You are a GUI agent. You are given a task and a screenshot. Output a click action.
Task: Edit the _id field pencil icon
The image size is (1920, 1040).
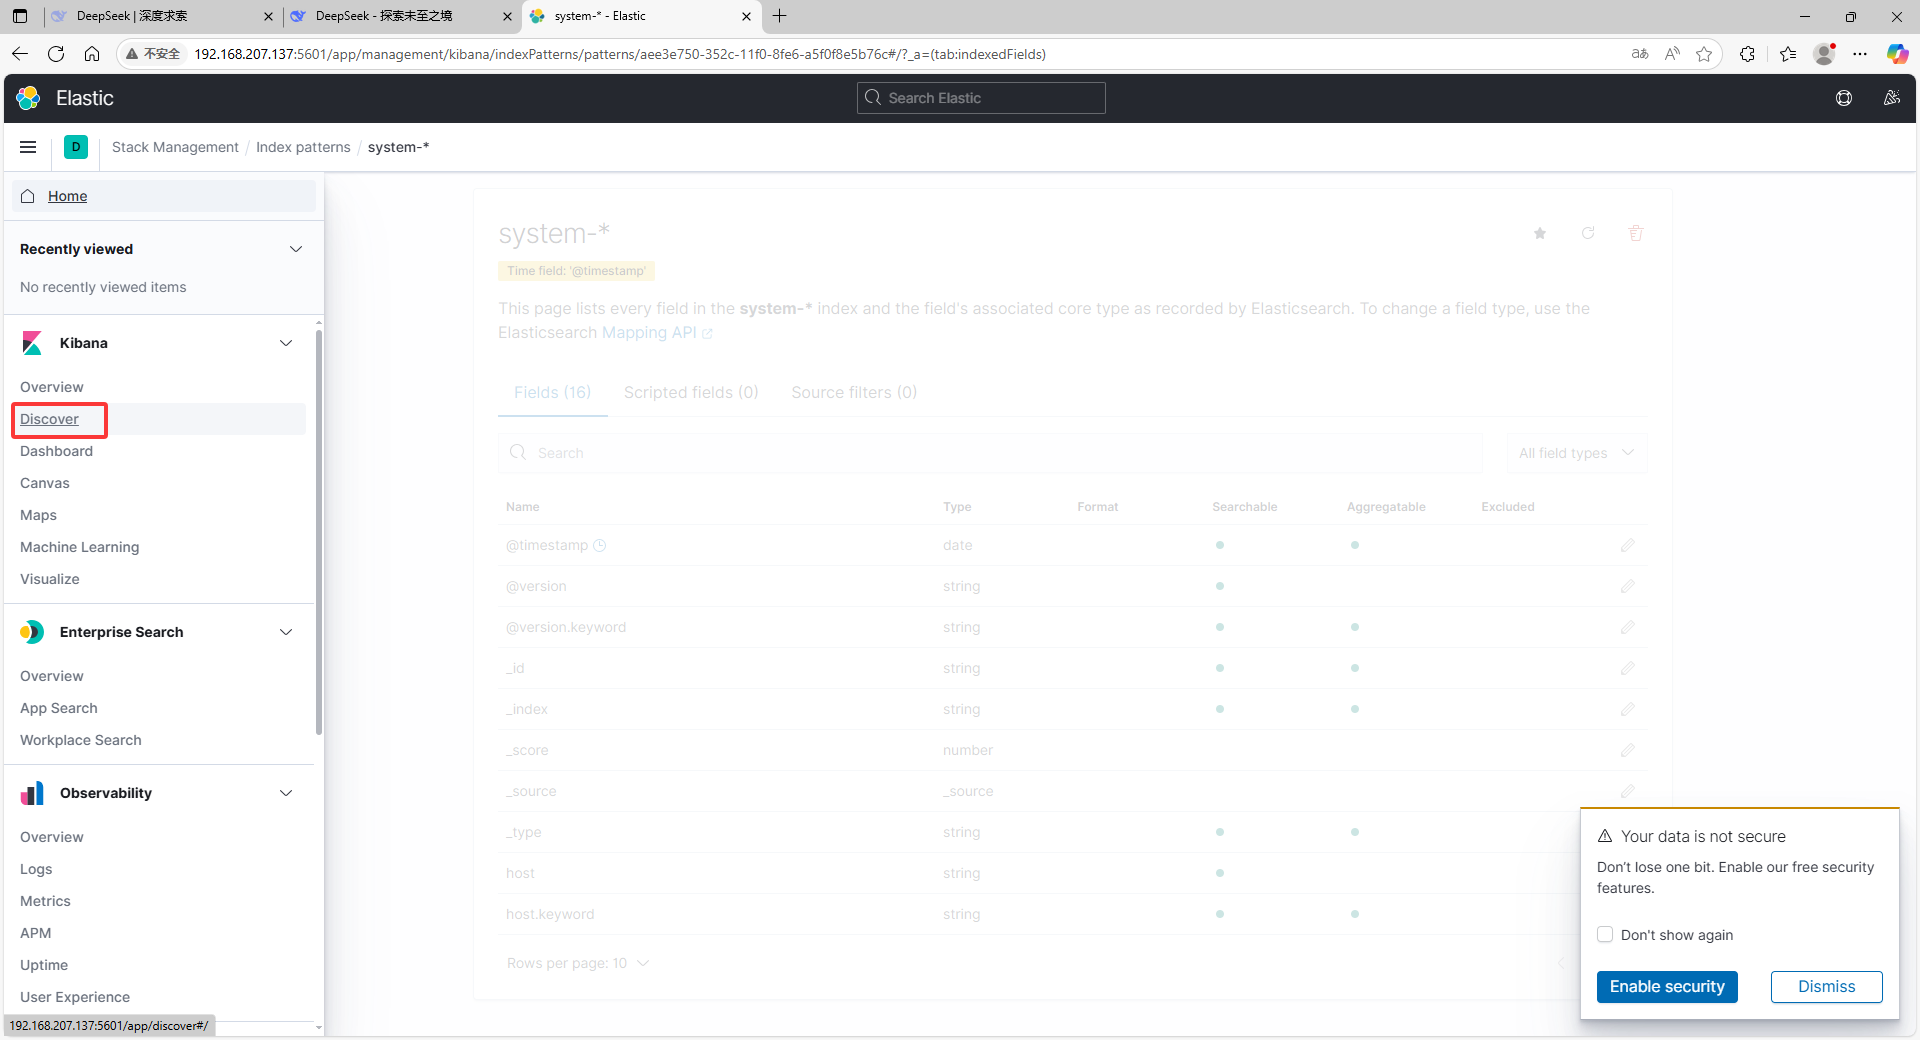[1628, 668]
